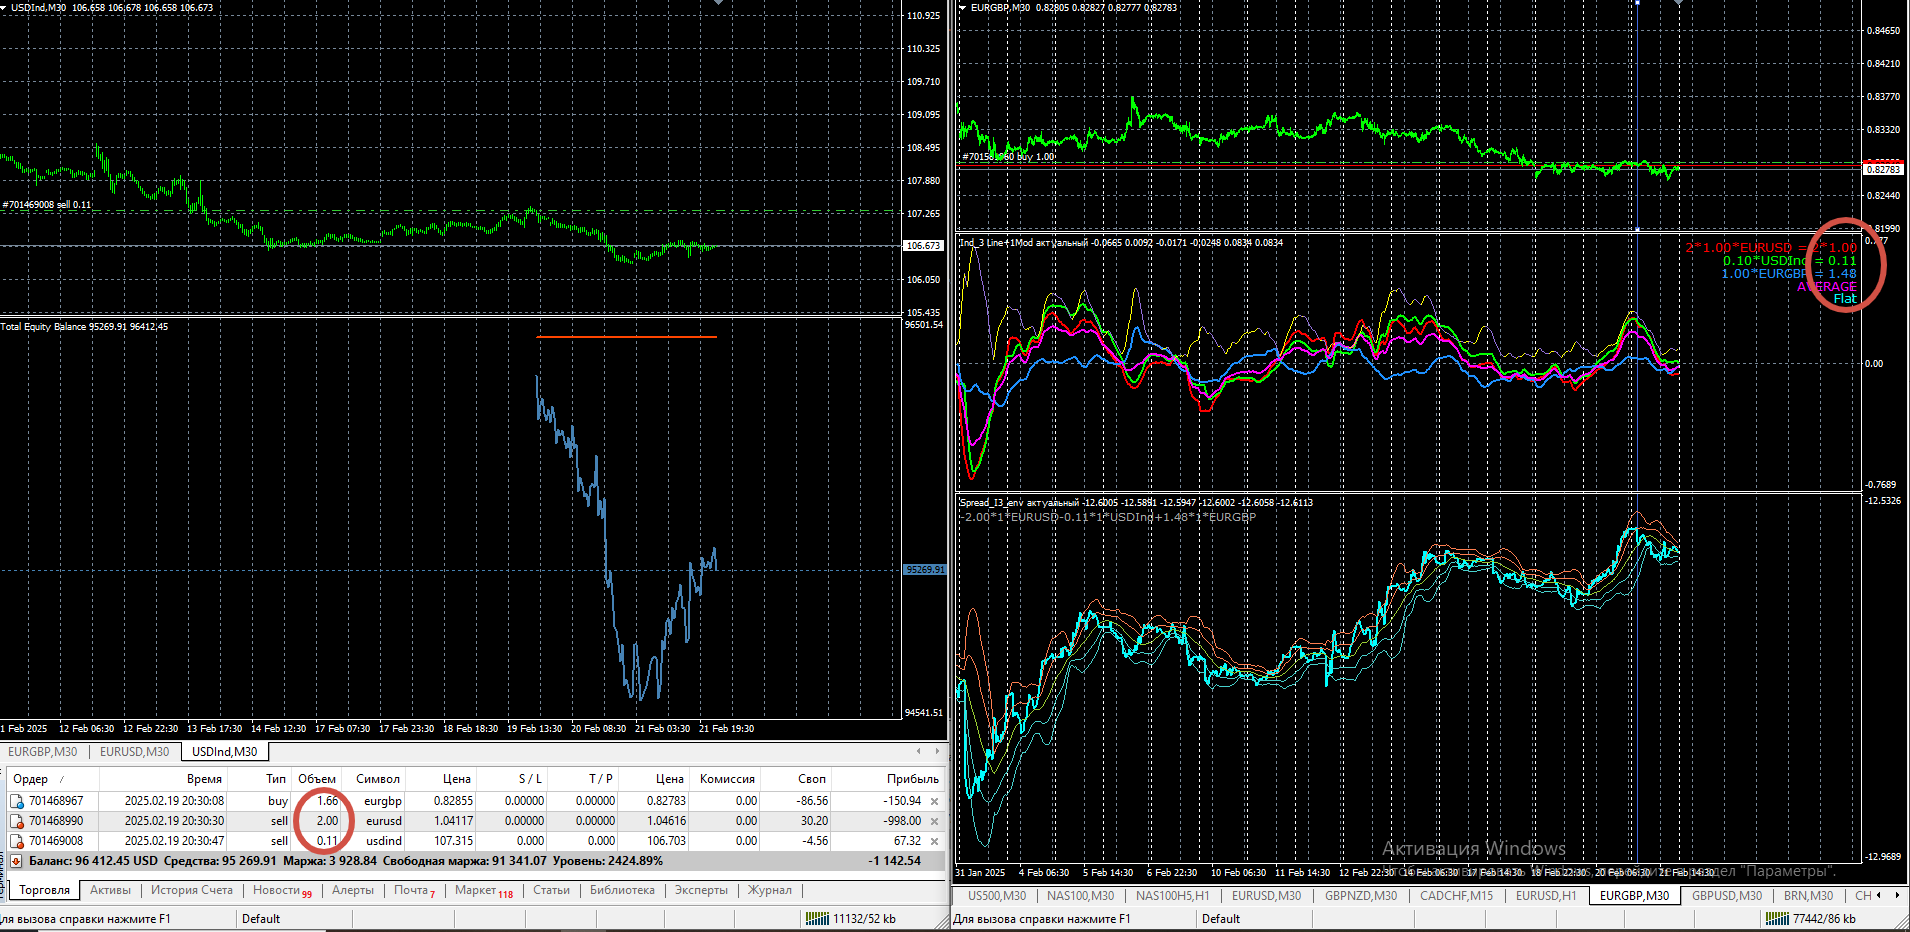The image size is (1910, 932).
Task: Click the Default profile in right status bar
Action: coord(1220,918)
